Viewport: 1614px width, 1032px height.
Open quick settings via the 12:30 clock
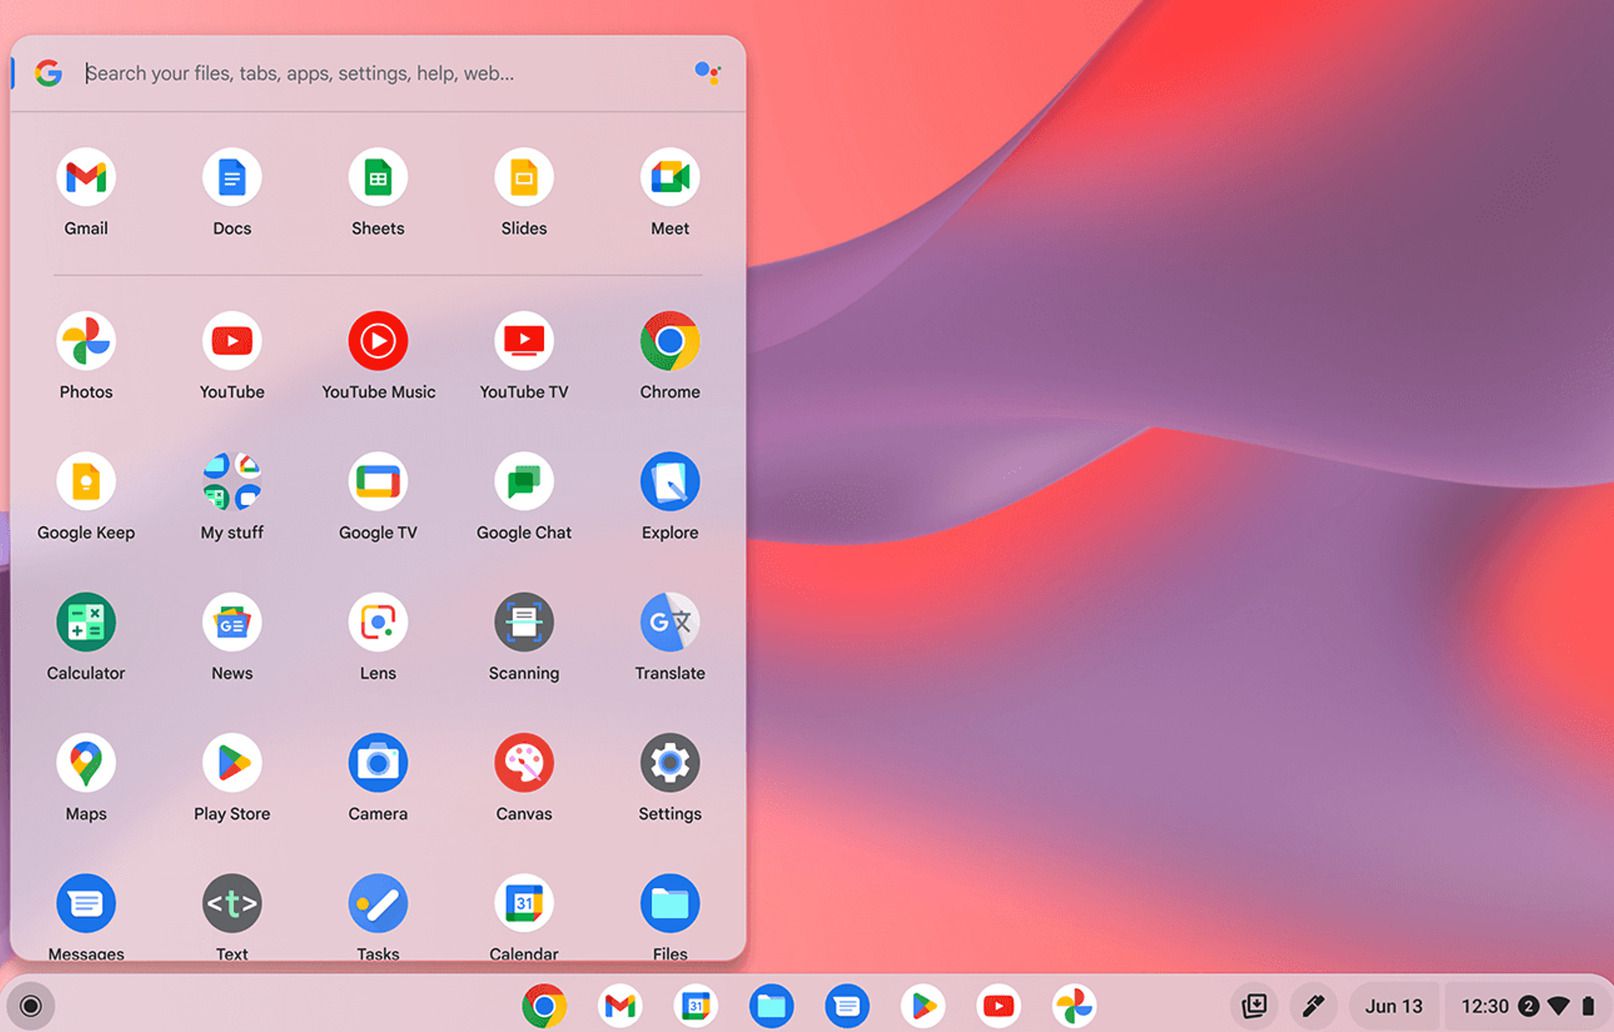(x=1485, y=1006)
